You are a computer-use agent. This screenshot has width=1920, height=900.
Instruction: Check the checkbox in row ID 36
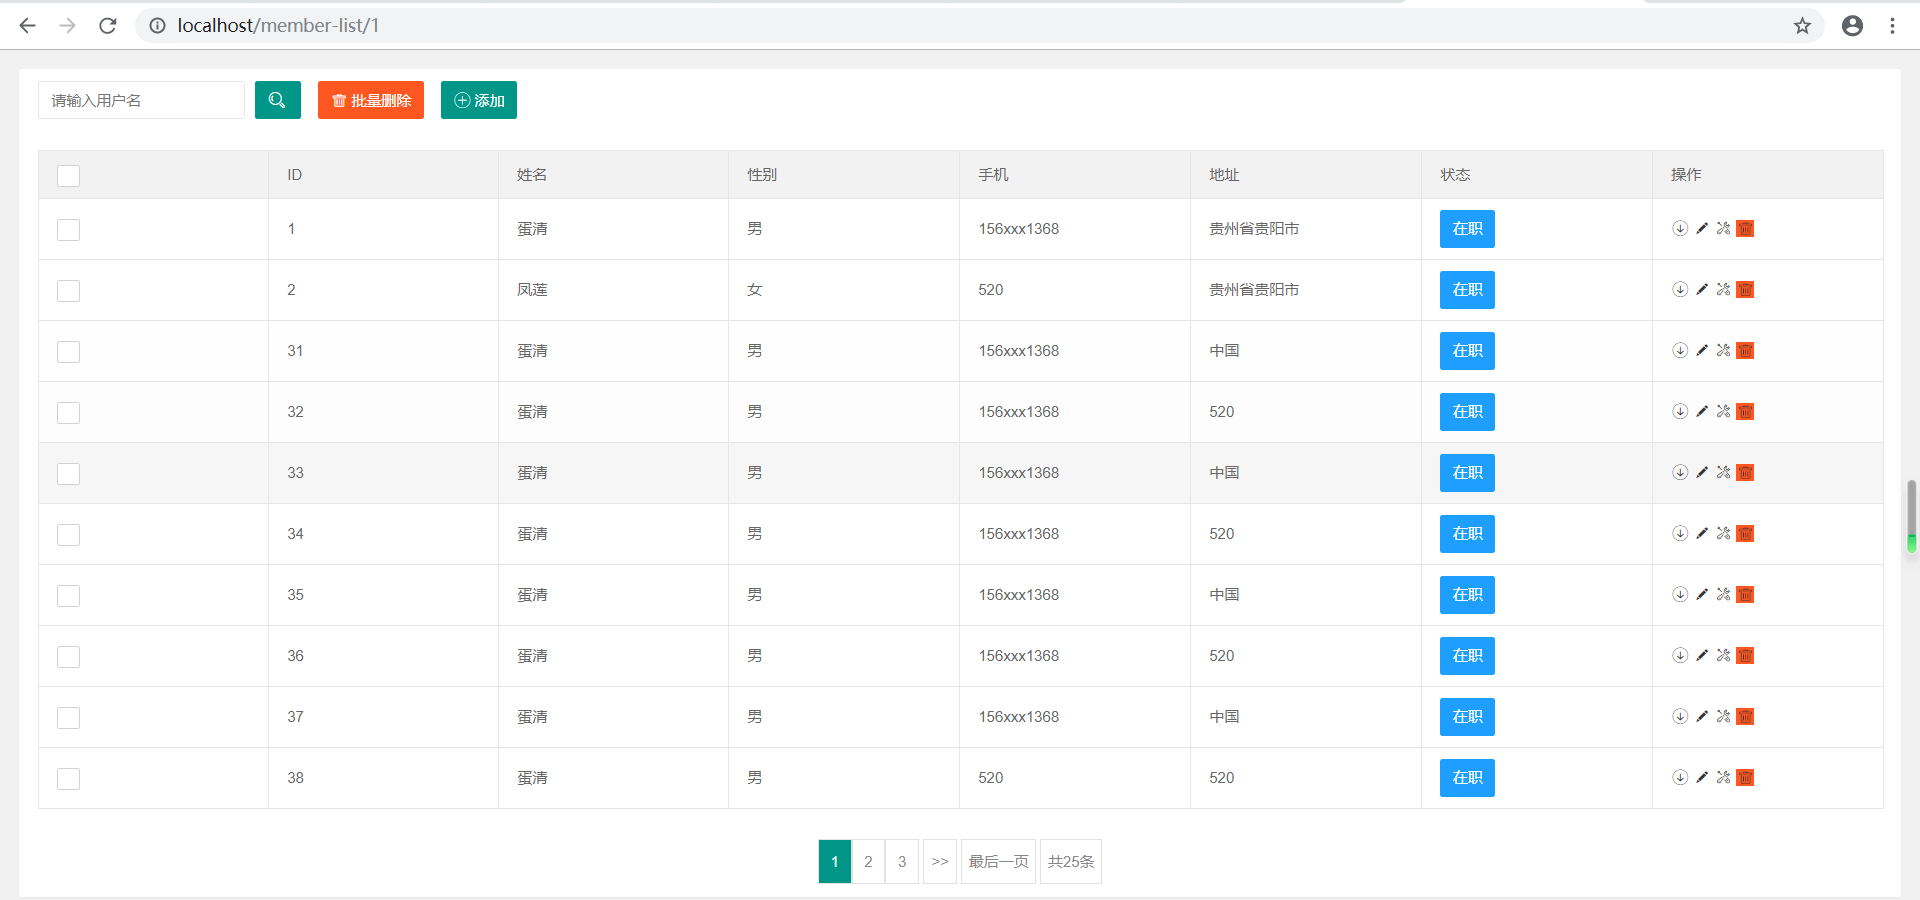tap(68, 657)
